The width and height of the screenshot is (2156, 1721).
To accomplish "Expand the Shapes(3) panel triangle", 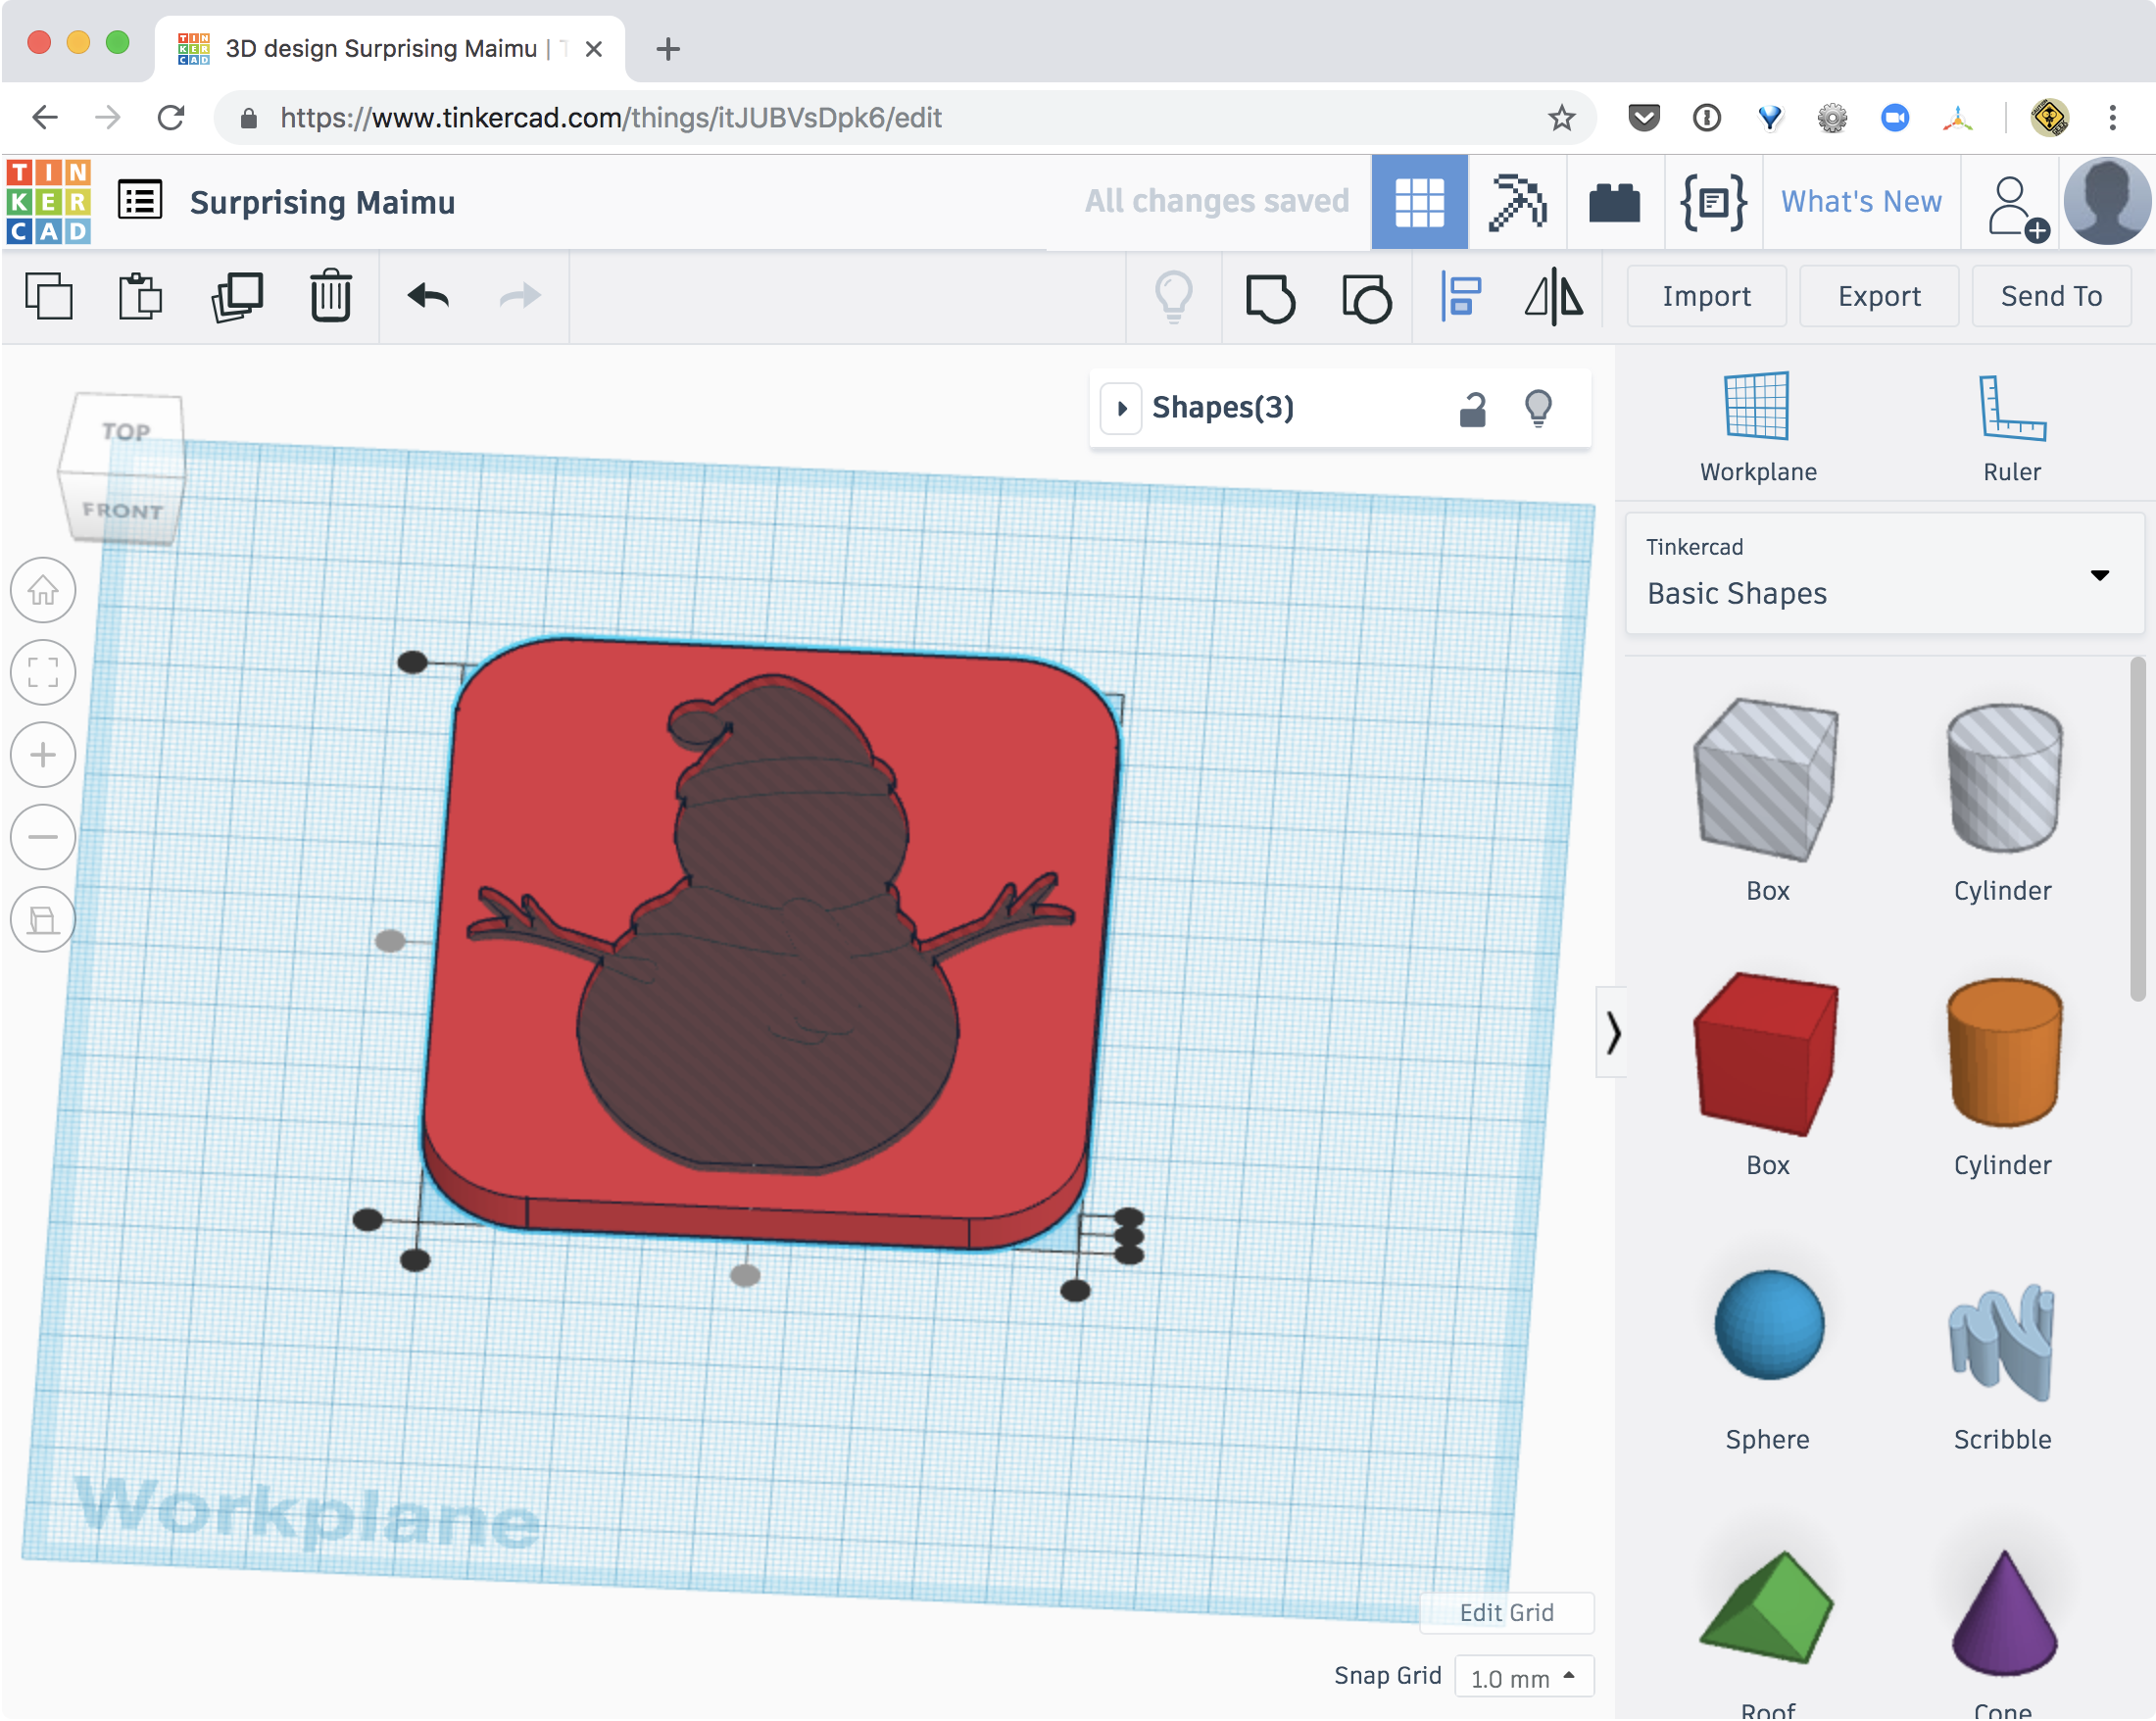I will [x=1121, y=408].
